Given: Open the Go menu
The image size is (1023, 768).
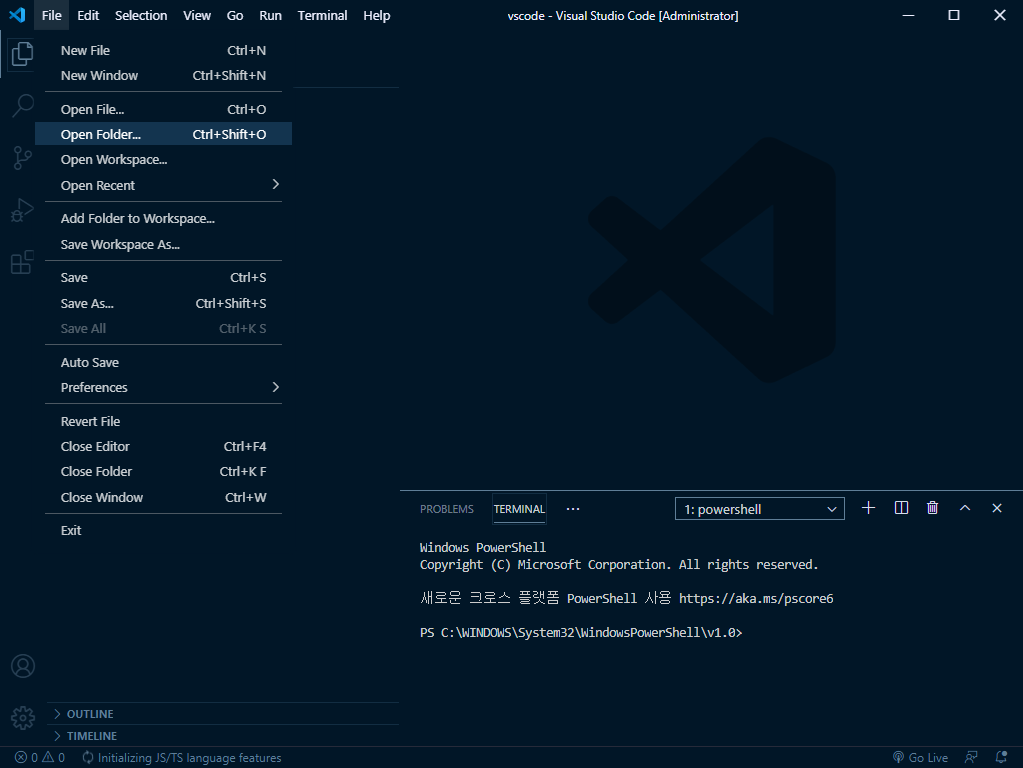Looking at the screenshot, I should (235, 16).
